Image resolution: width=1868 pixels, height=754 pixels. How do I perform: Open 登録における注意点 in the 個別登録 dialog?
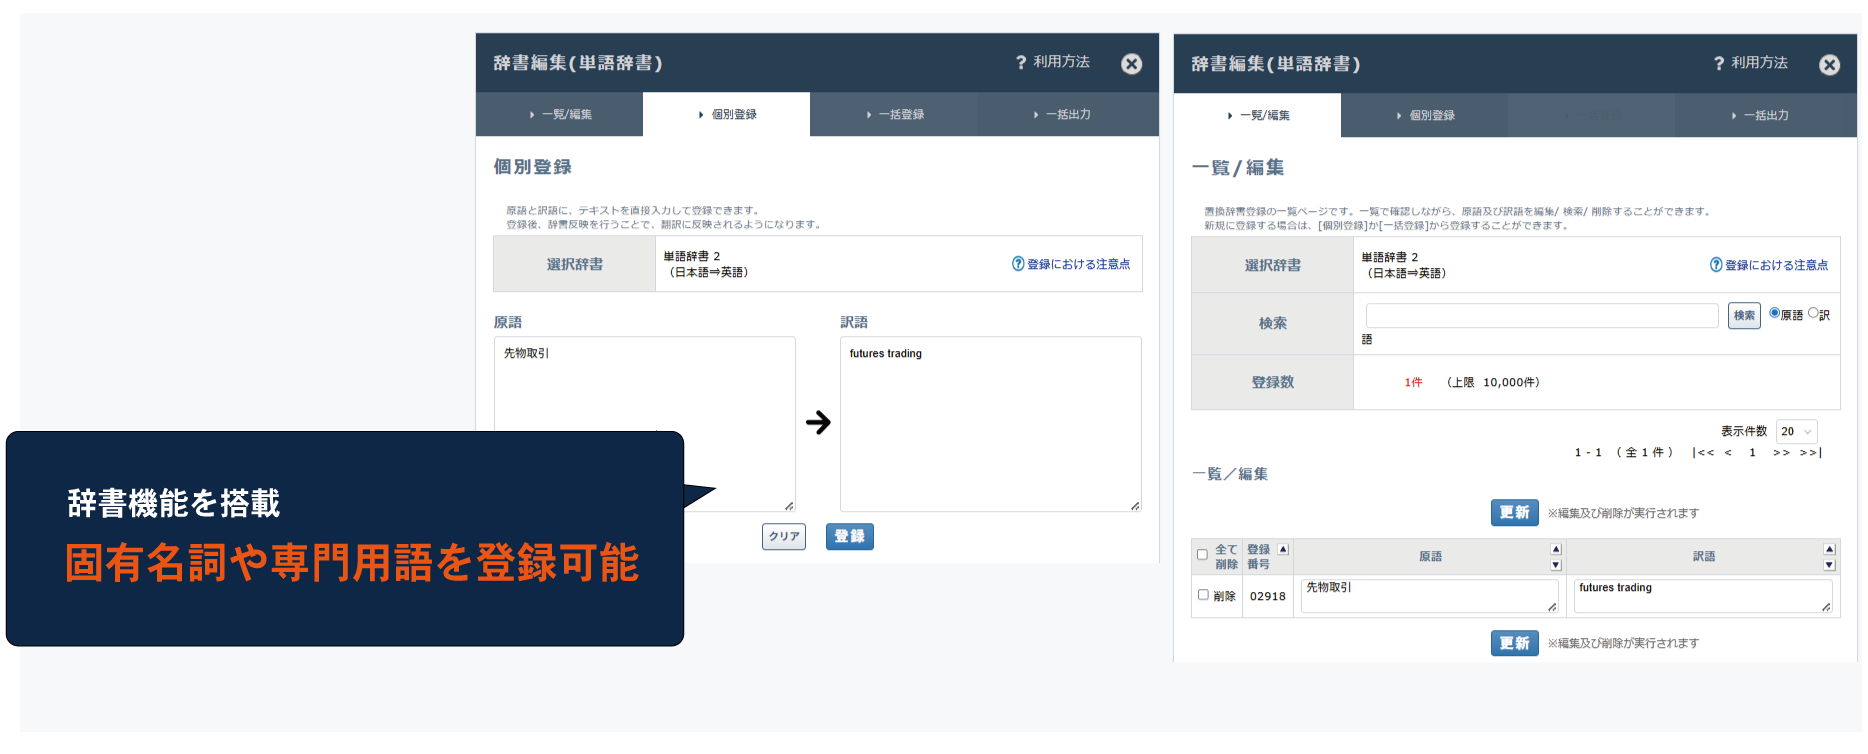(1071, 264)
